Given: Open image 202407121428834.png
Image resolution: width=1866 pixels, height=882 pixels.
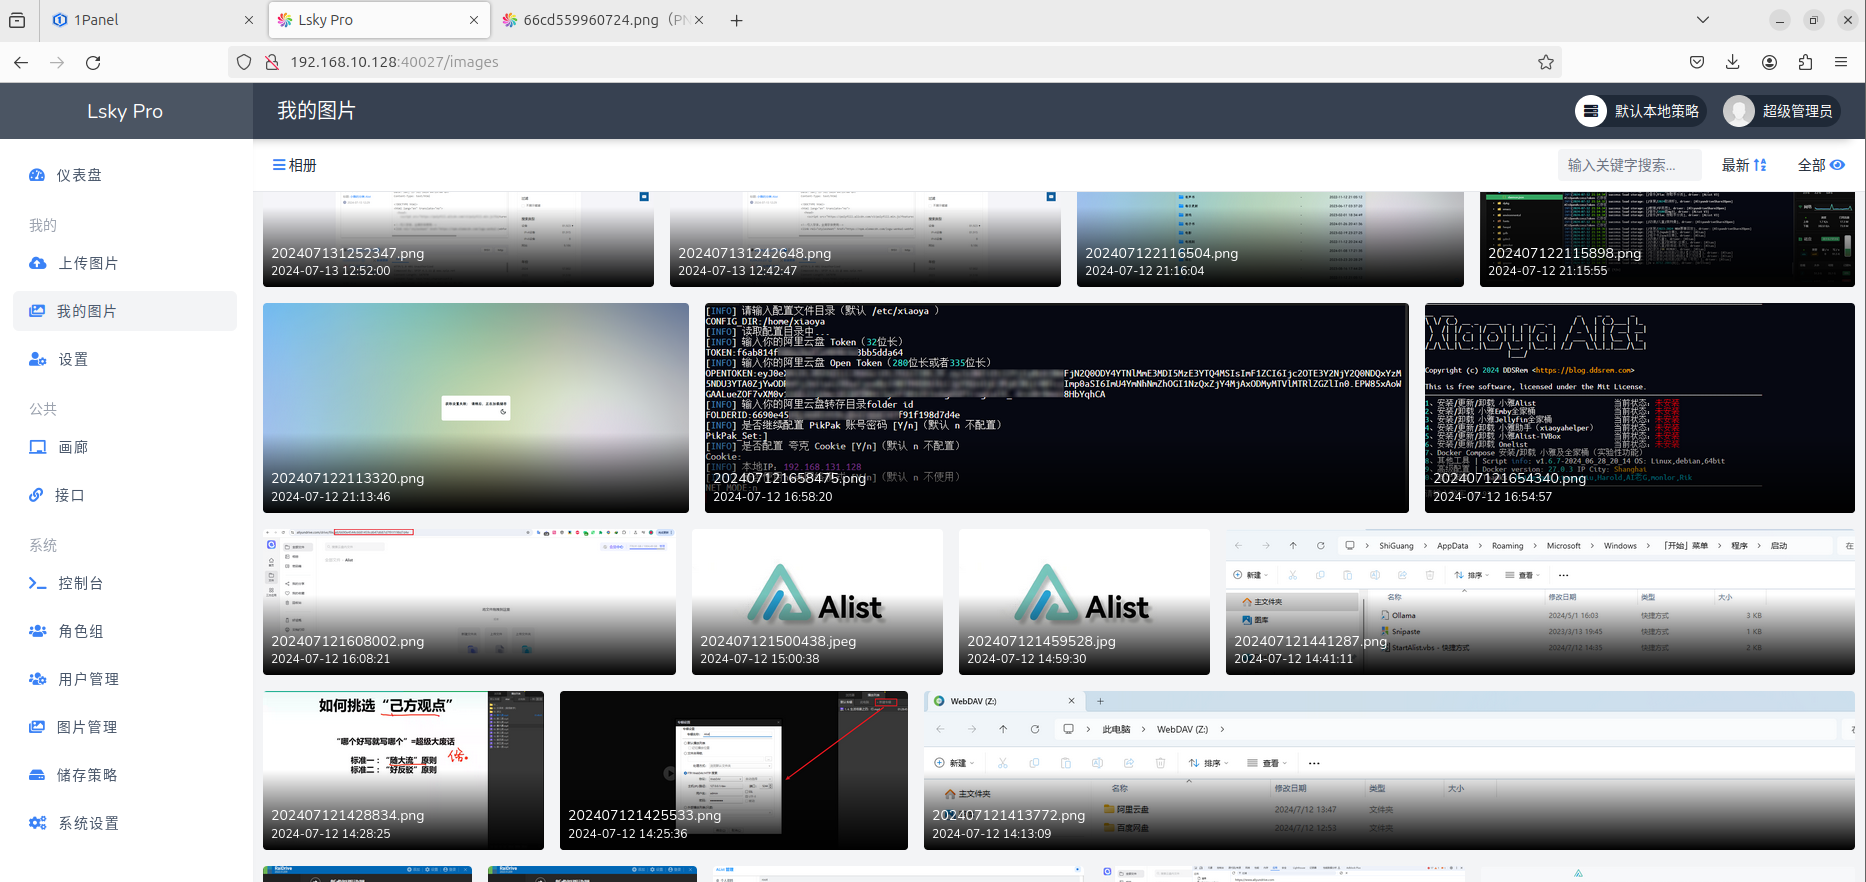Looking at the screenshot, I should [x=403, y=770].
